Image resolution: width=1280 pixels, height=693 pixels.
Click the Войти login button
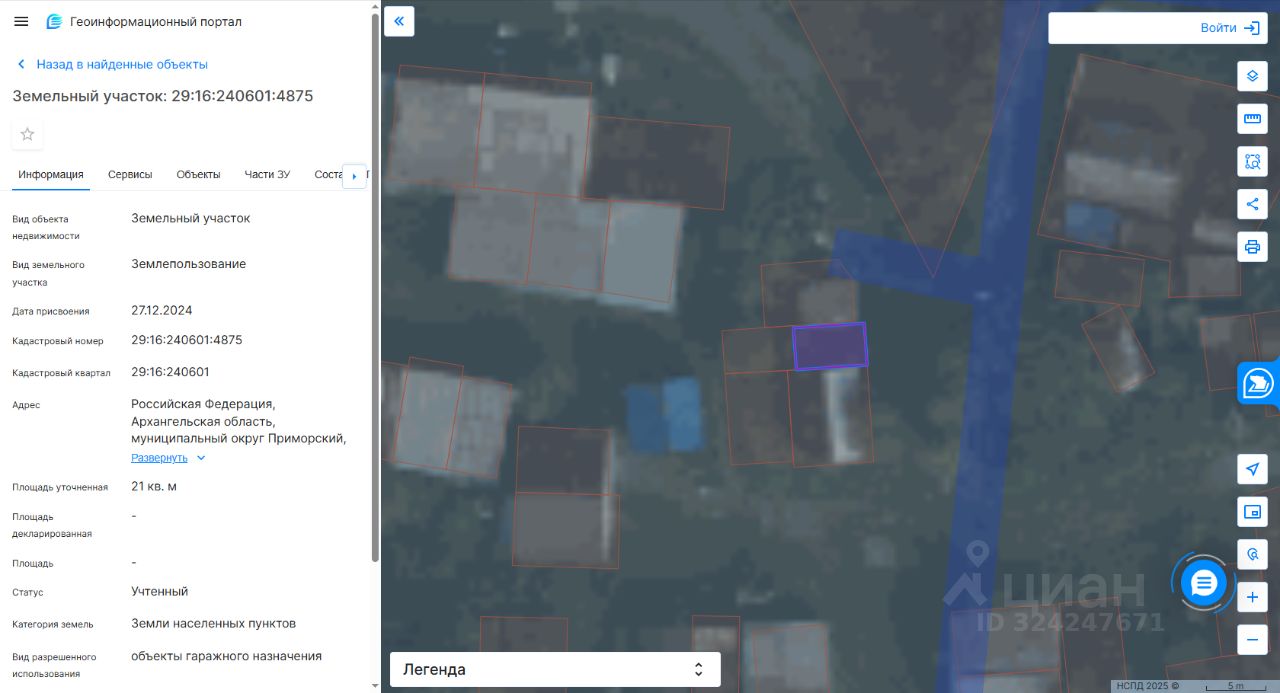point(1155,28)
